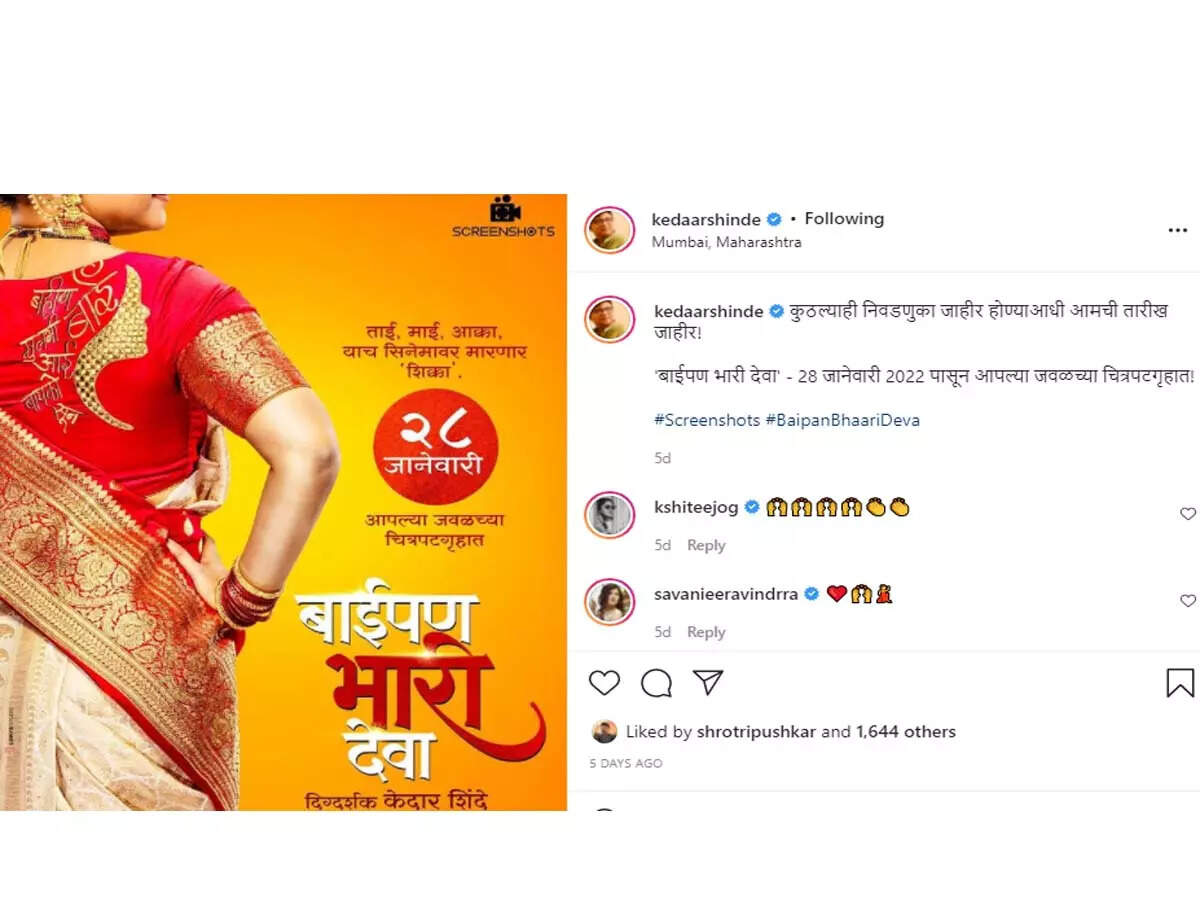Screen dimensions: 1200x900
Task: Open the three-dot more options menu
Action: (x=1177, y=230)
